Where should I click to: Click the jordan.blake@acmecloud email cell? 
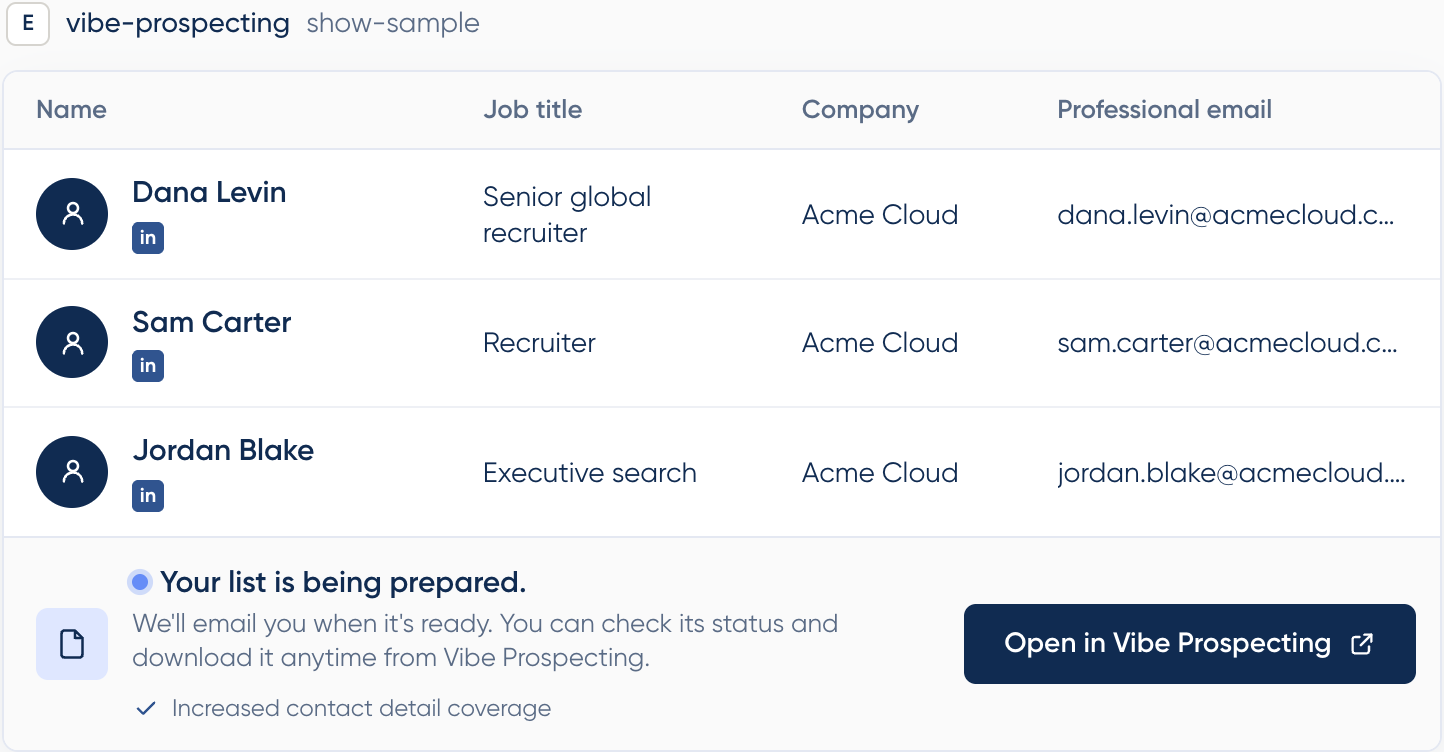1231,473
